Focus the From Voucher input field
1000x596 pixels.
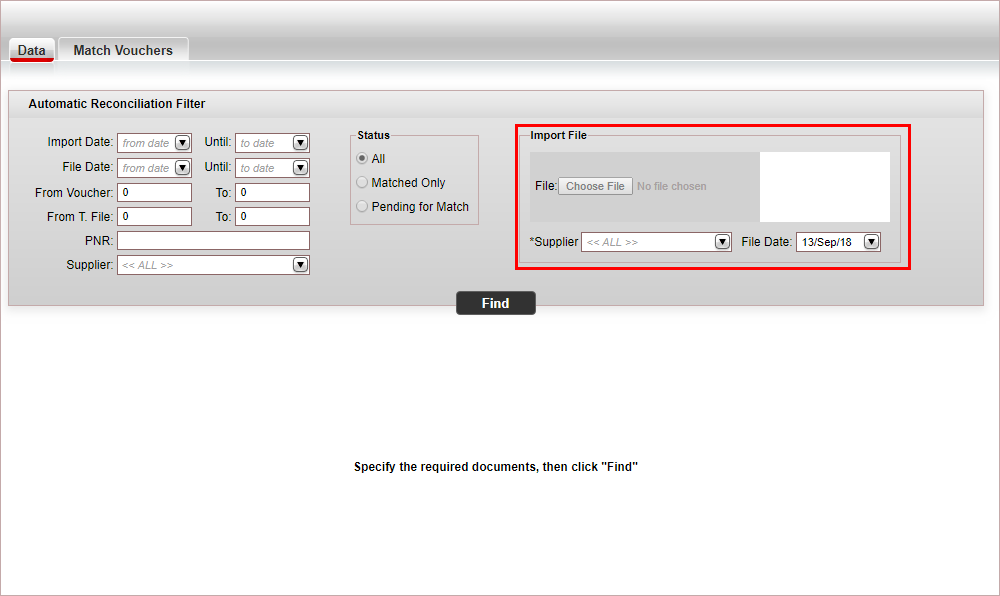pos(154,193)
